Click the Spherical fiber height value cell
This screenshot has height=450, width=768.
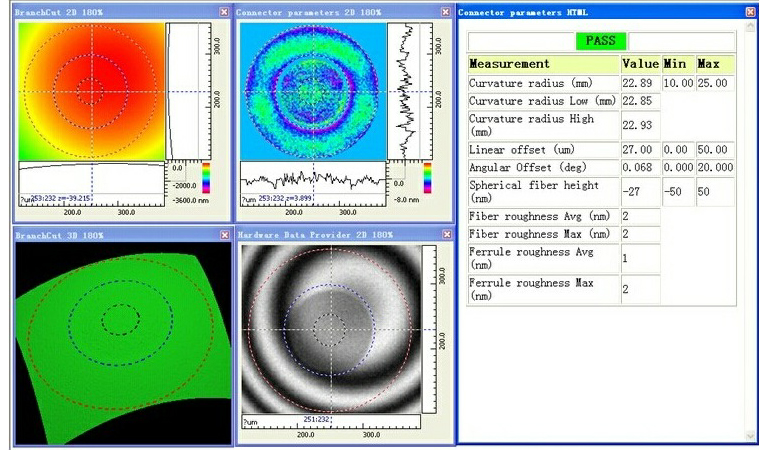[x=640, y=192]
